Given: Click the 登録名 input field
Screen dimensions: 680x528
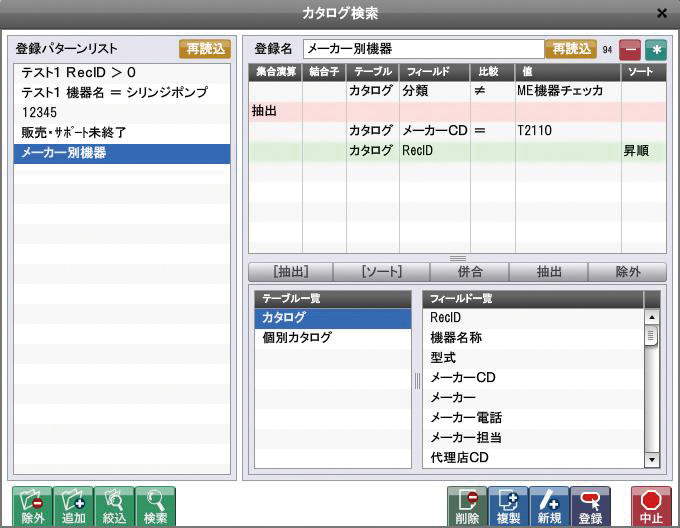Looking at the screenshot, I should point(424,49).
